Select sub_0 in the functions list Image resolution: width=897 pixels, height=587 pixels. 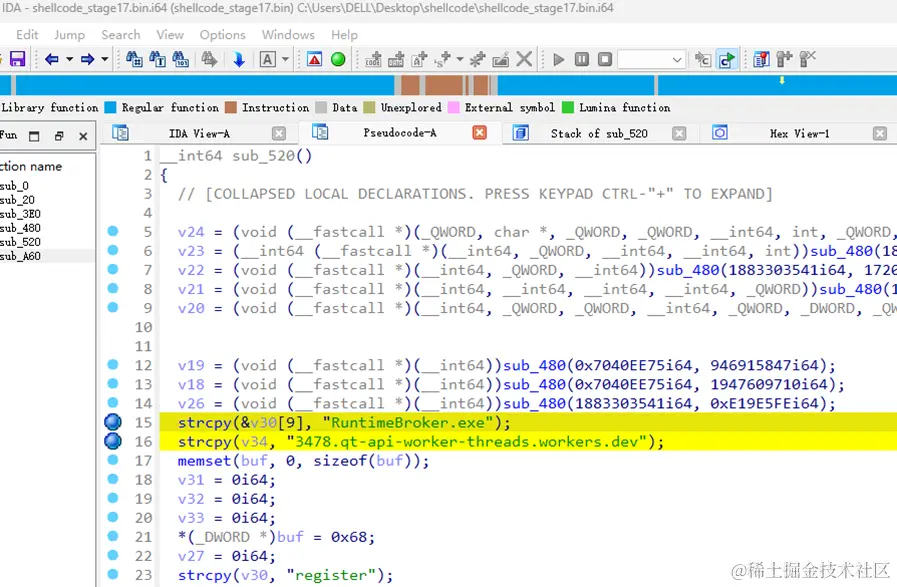(14, 186)
